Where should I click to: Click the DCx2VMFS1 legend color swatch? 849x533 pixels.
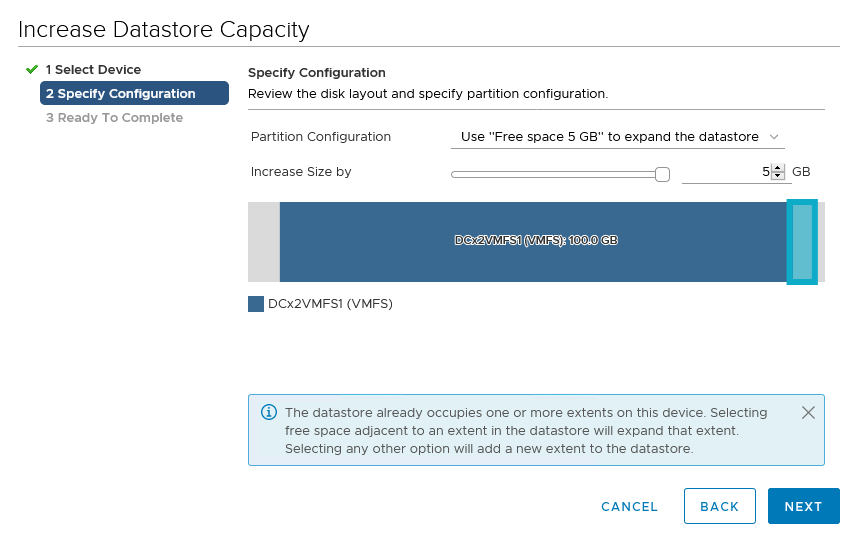[x=256, y=304]
